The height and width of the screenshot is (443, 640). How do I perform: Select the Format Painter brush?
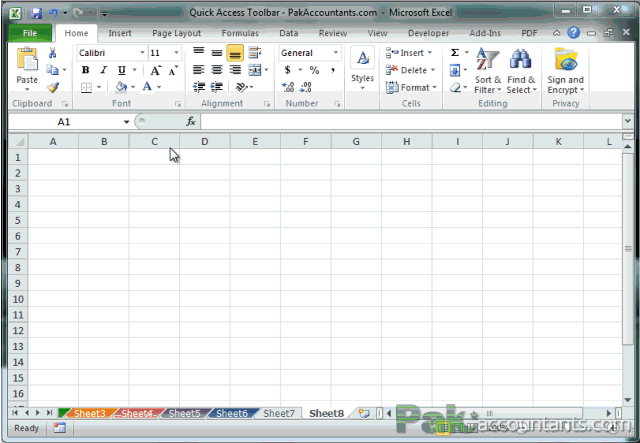53,87
